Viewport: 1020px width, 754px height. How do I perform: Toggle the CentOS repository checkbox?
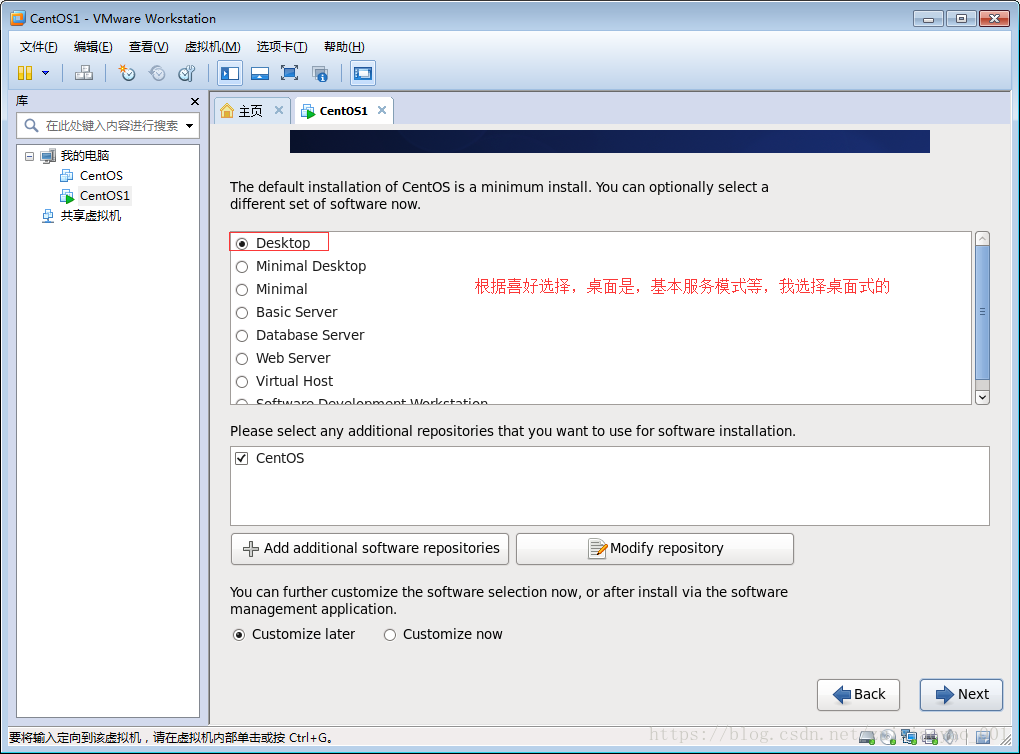(241, 458)
